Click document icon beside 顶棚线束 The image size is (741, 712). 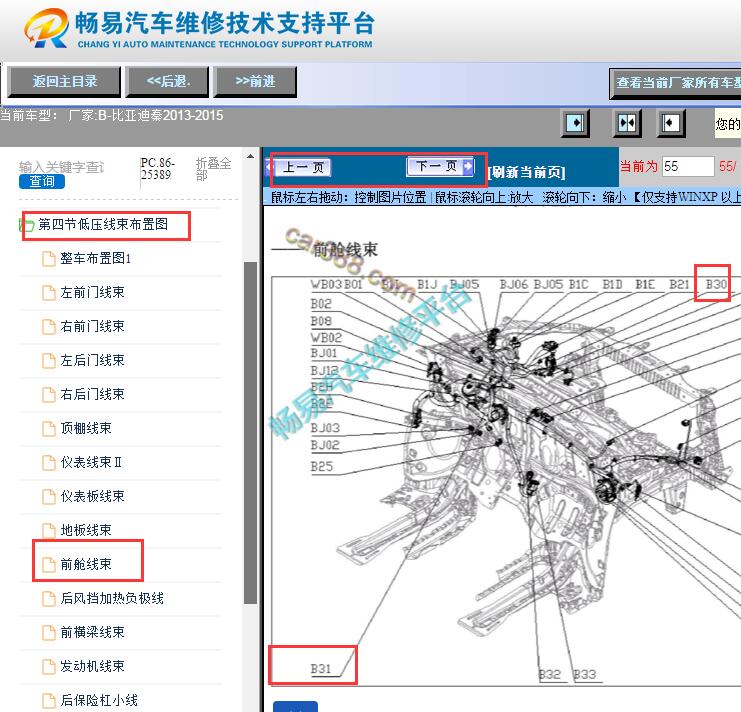pos(49,429)
